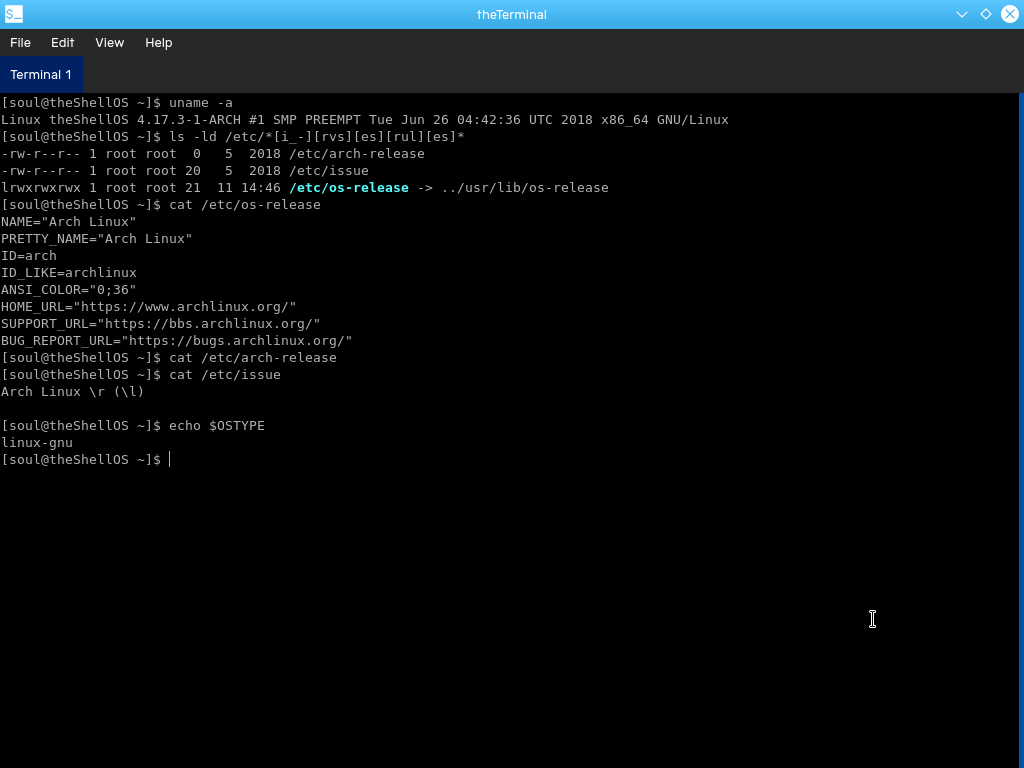1024x768 pixels.
Task: Minimize theTerminal window using chevron icon
Action: tap(962, 14)
